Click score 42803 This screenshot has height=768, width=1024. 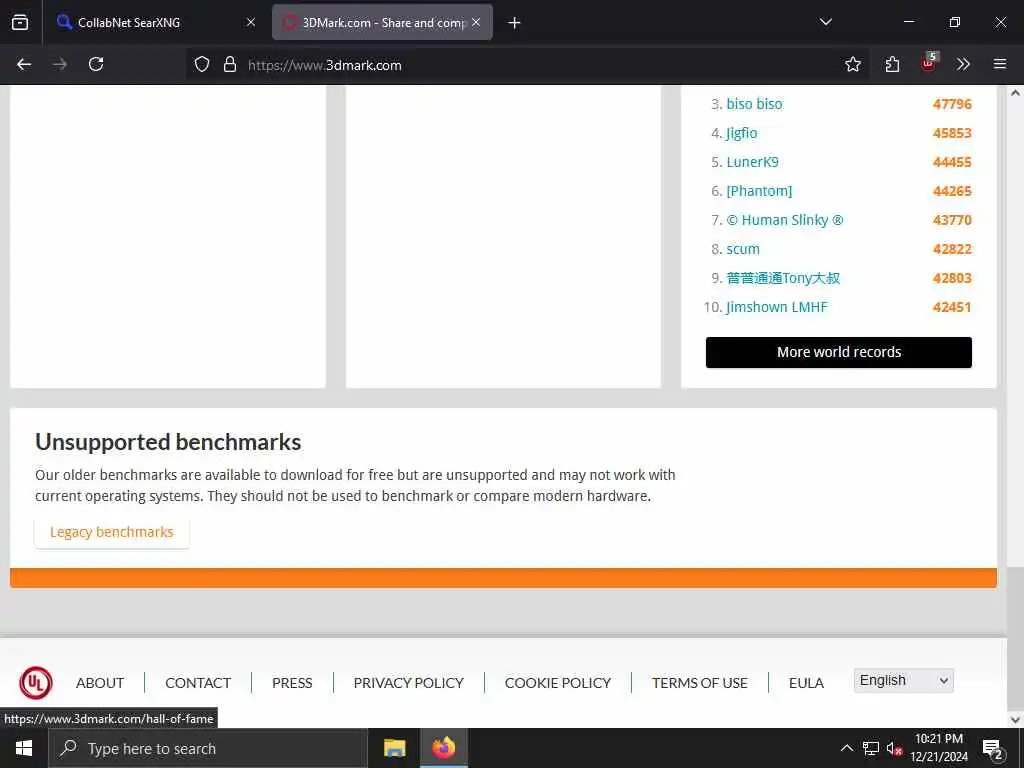tap(952, 278)
